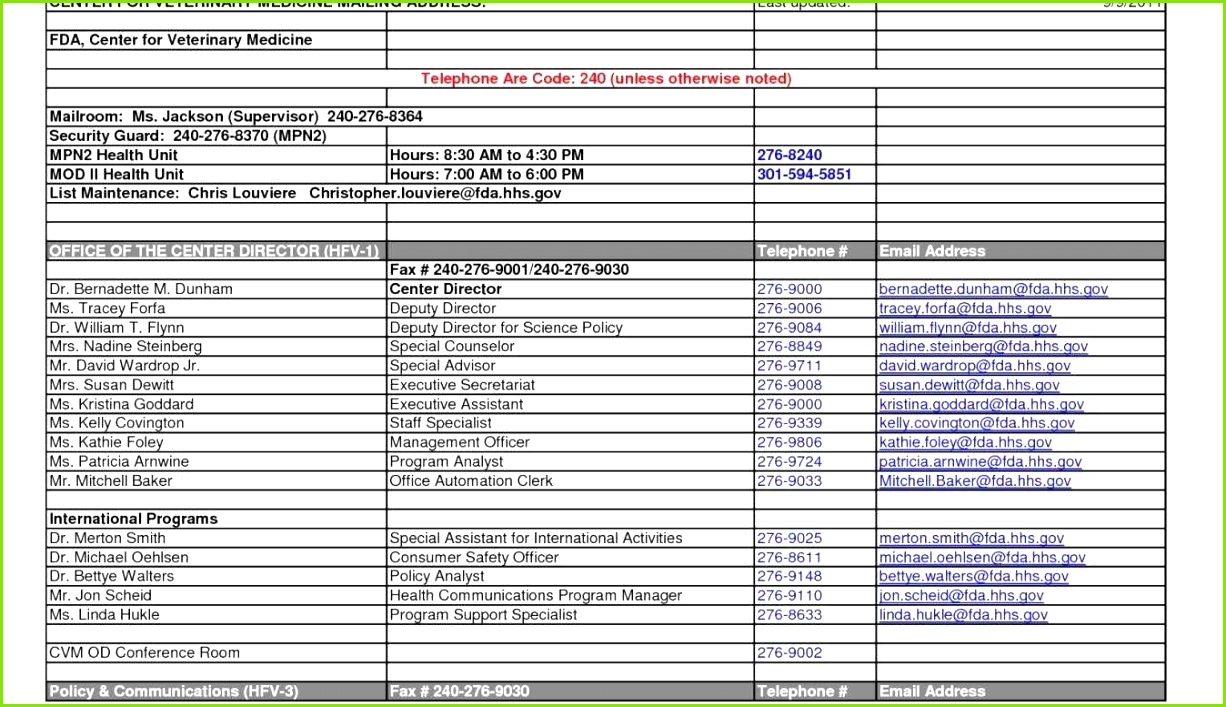The width and height of the screenshot is (1226, 707).
Task: Select the 301-594-5851 phone number cell
Action: coord(804,174)
